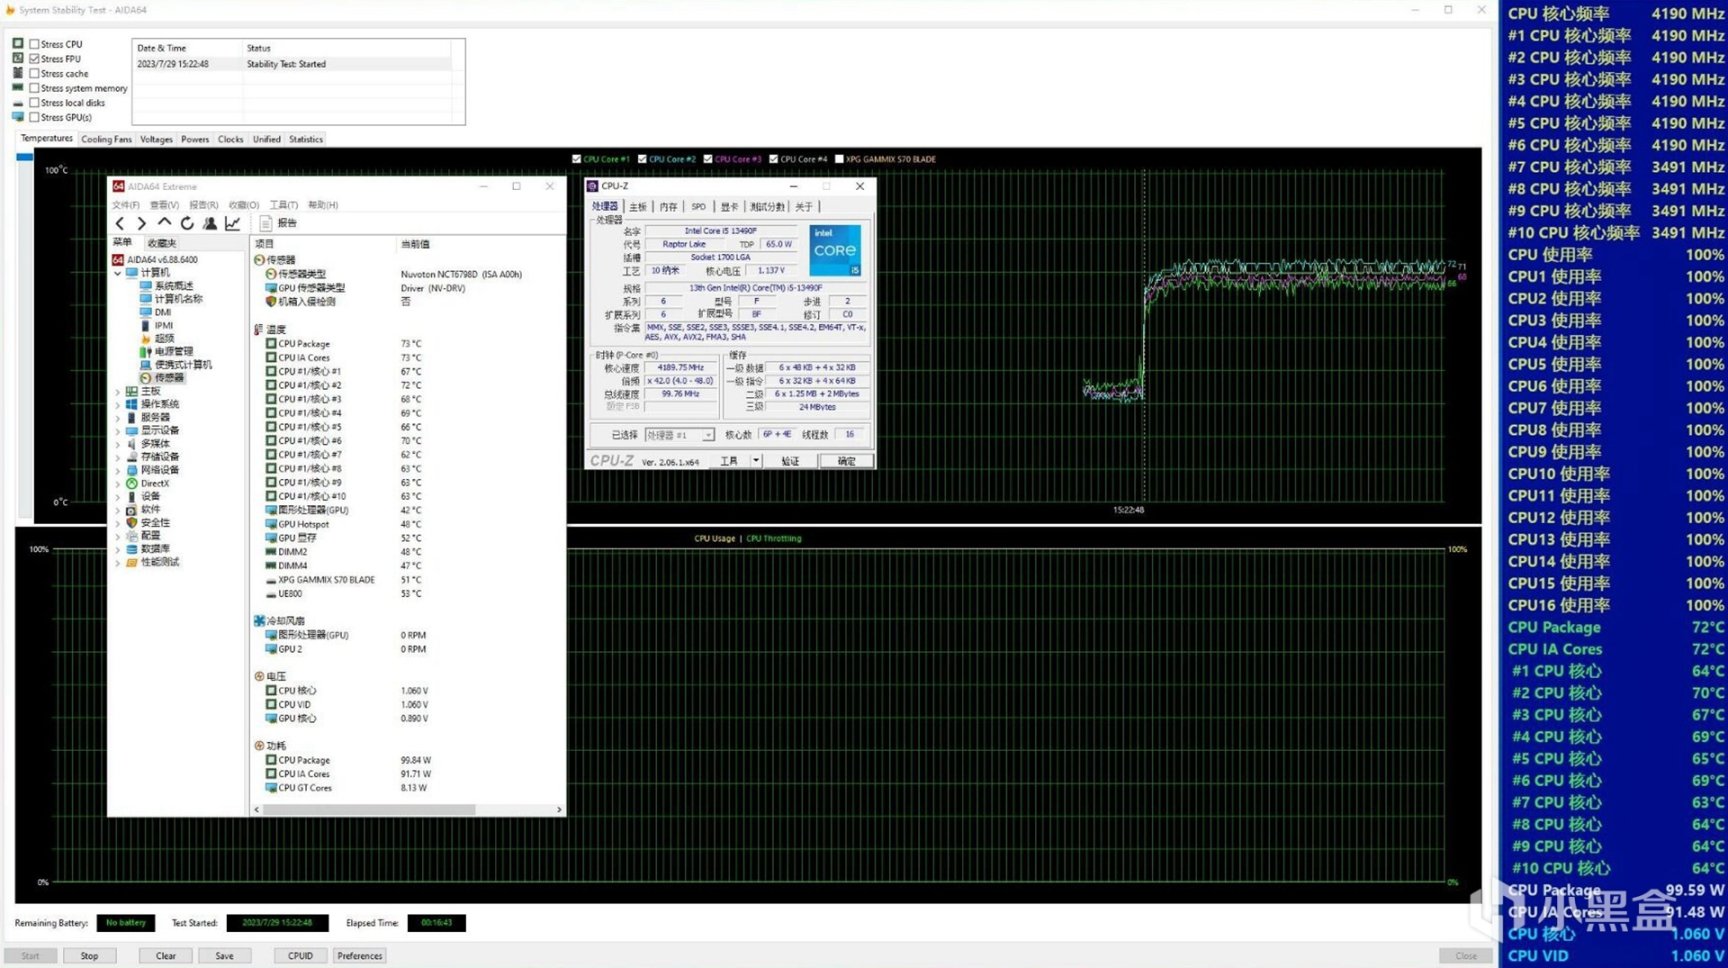Switch to the Statistics tab
This screenshot has width=1728, height=968.
306,139
